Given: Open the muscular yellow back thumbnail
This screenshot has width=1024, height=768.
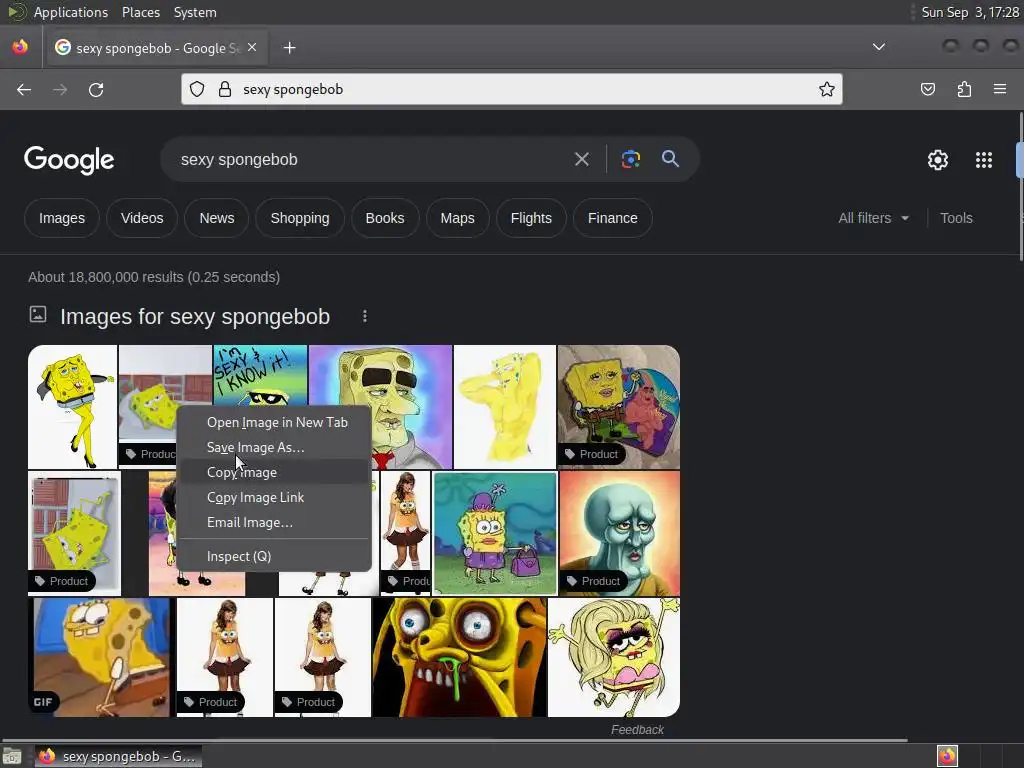Looking at the screenshot, I should click(x=505, y=407).
